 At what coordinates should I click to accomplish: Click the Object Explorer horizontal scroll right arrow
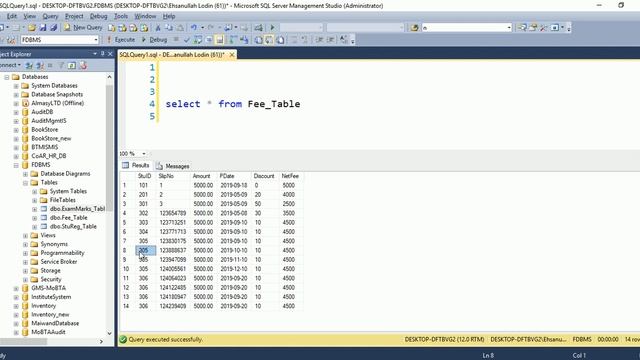point(101,341)
